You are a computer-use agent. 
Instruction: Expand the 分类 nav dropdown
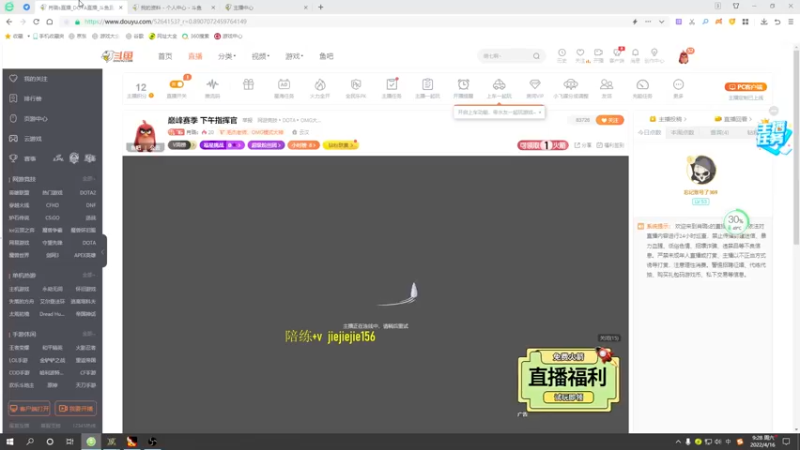(x=227, y=56)
